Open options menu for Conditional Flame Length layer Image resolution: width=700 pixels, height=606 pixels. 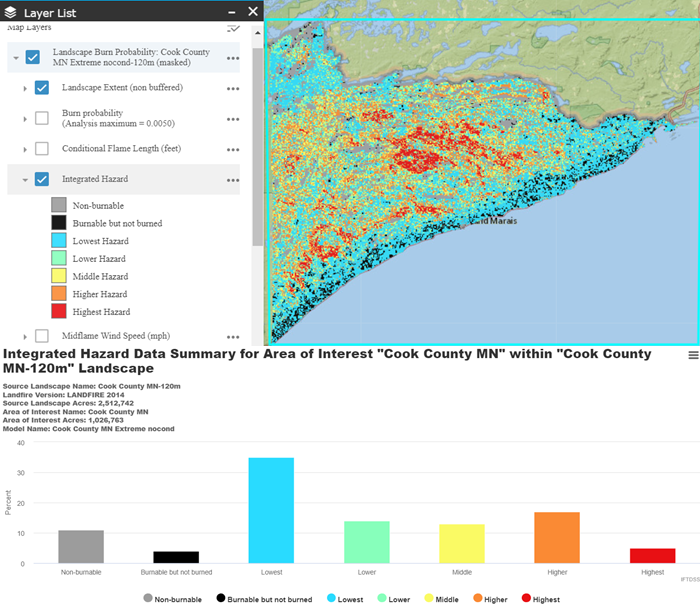233,149
